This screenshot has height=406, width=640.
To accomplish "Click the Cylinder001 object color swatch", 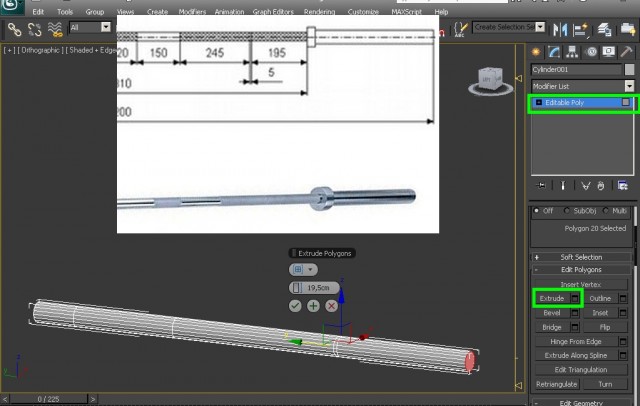I will 629,69.
